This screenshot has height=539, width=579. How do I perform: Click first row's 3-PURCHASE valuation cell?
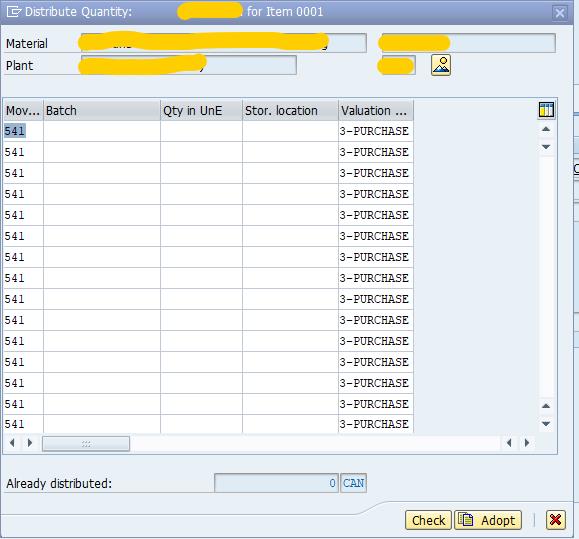pos(376,131)
